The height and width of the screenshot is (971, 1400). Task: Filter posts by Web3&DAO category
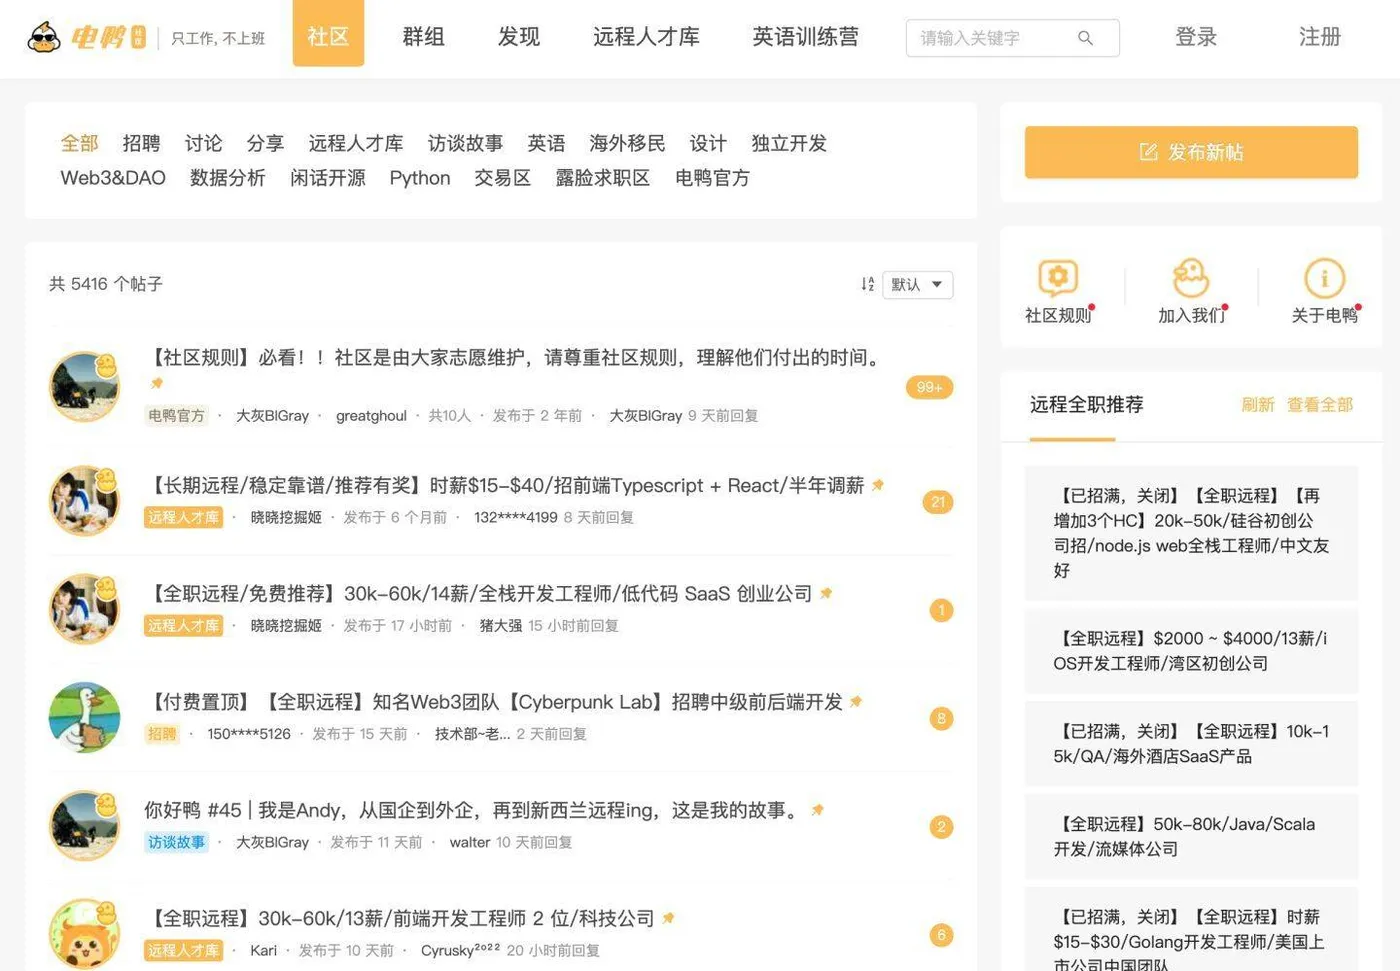pyautogui.click(x=113, y=178)
